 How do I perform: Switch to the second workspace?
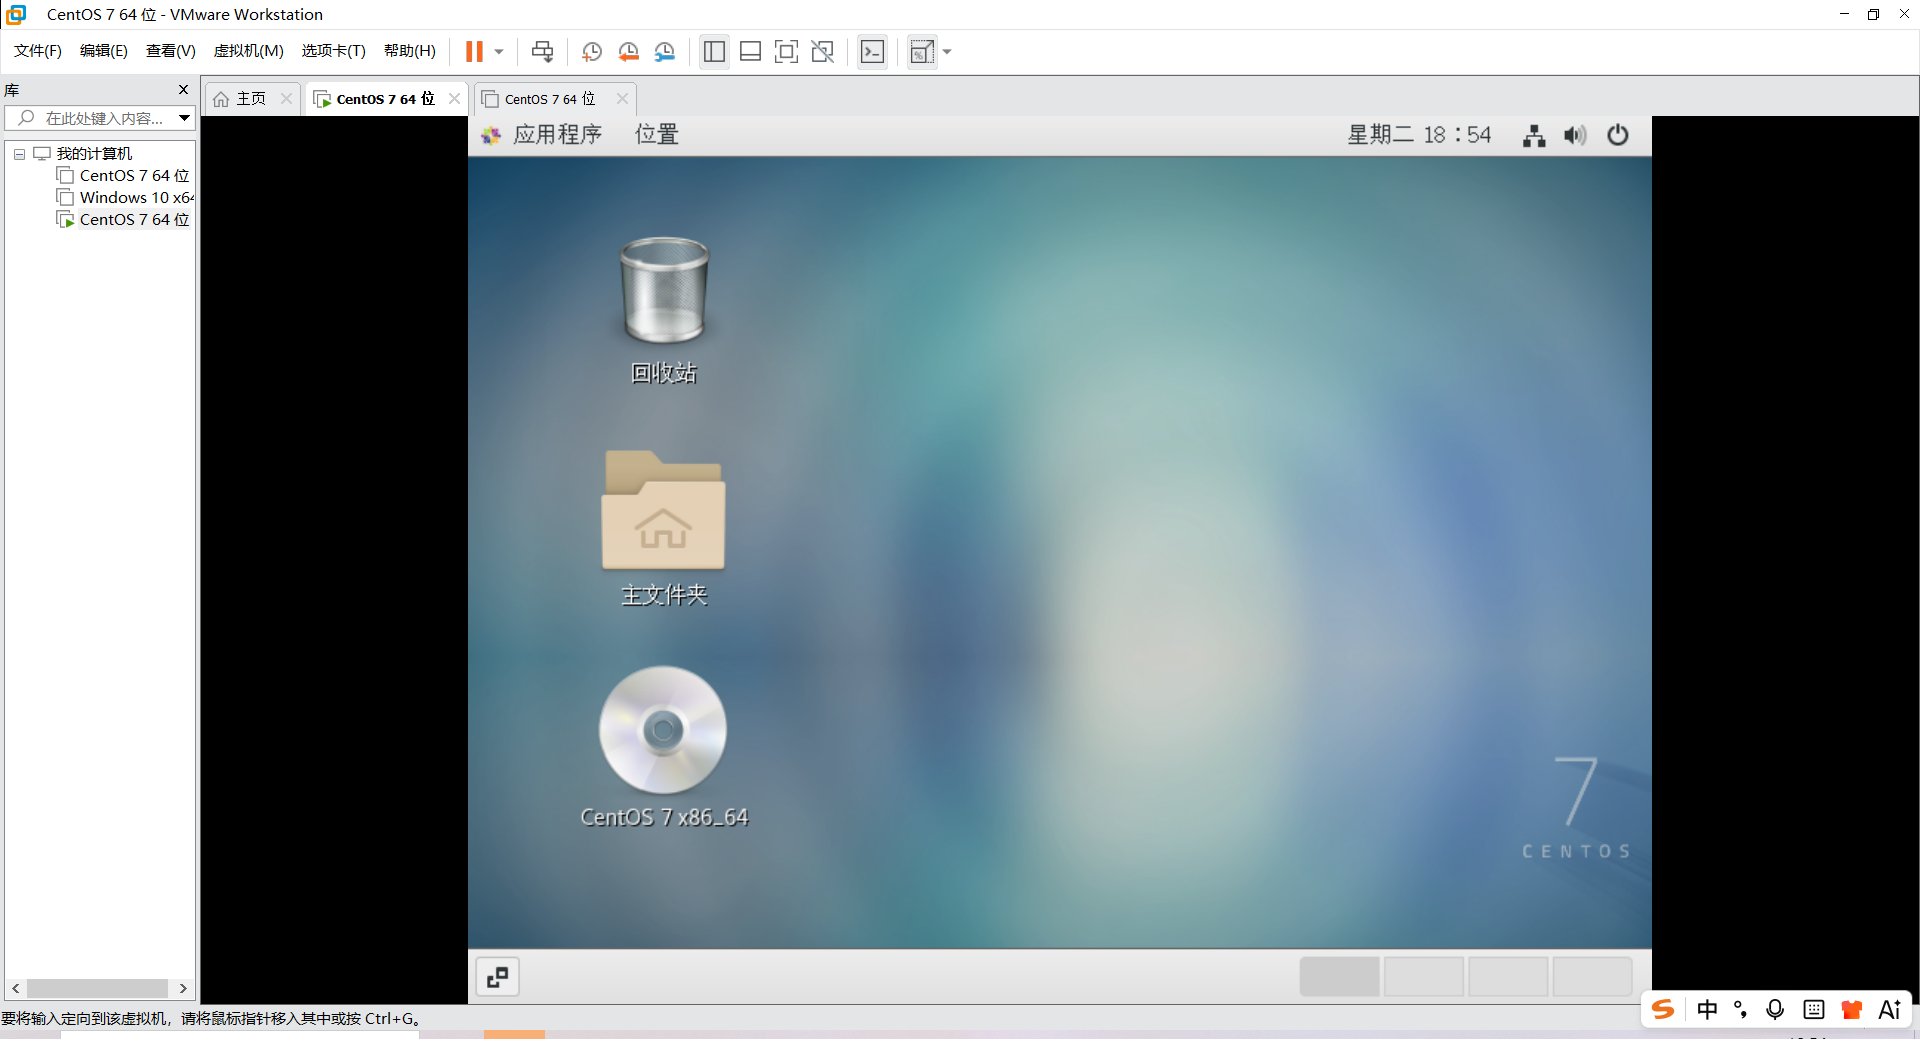point(1424,976)
